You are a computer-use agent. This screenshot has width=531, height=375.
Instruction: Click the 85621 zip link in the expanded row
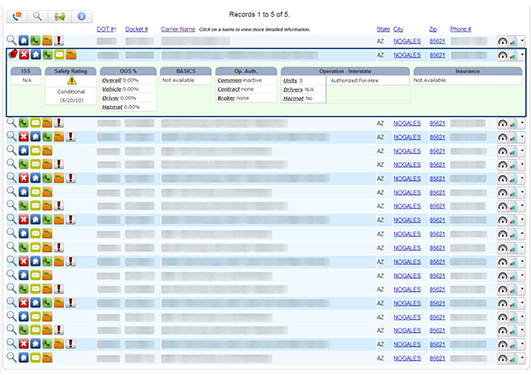coord(437,55)
